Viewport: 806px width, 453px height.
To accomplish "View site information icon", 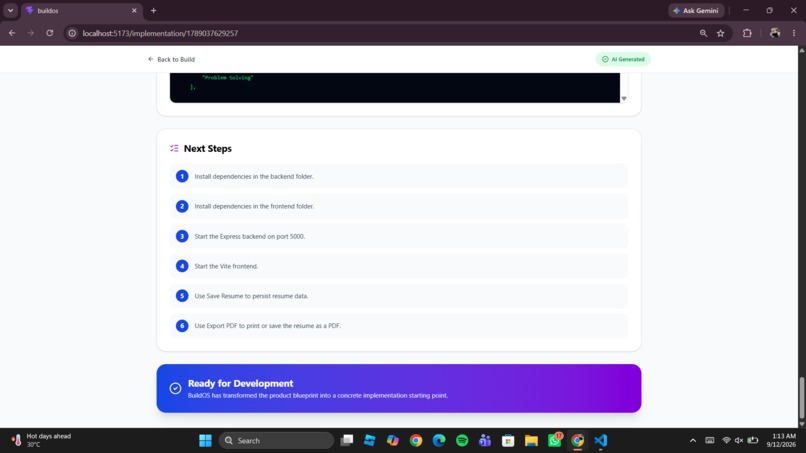I will pyautogui.click(x=72, y=33).
